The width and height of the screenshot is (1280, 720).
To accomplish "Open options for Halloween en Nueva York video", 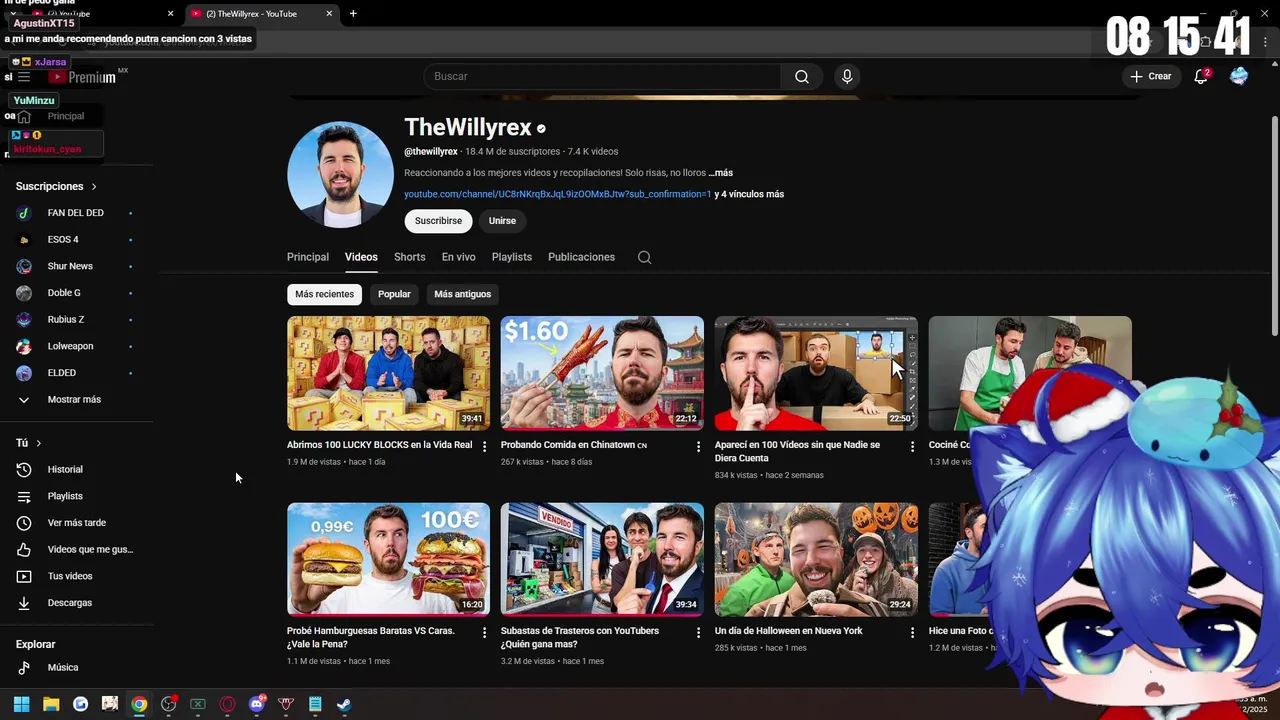I will tap(912, 632).
